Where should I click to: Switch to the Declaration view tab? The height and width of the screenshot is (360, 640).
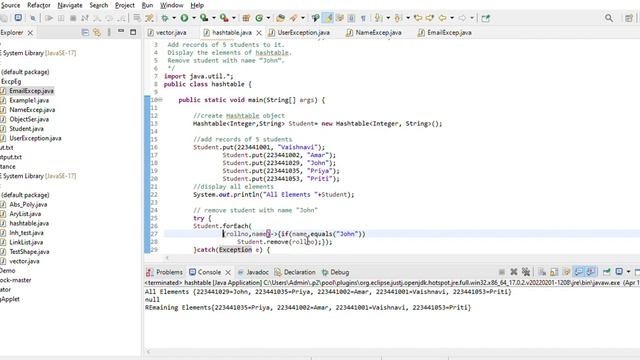point(295,272)
